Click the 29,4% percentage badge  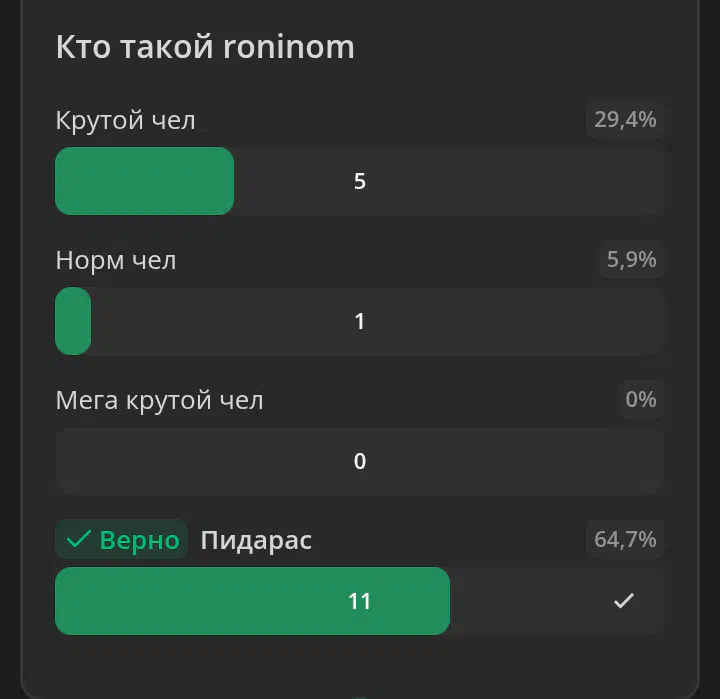[625, 119]
